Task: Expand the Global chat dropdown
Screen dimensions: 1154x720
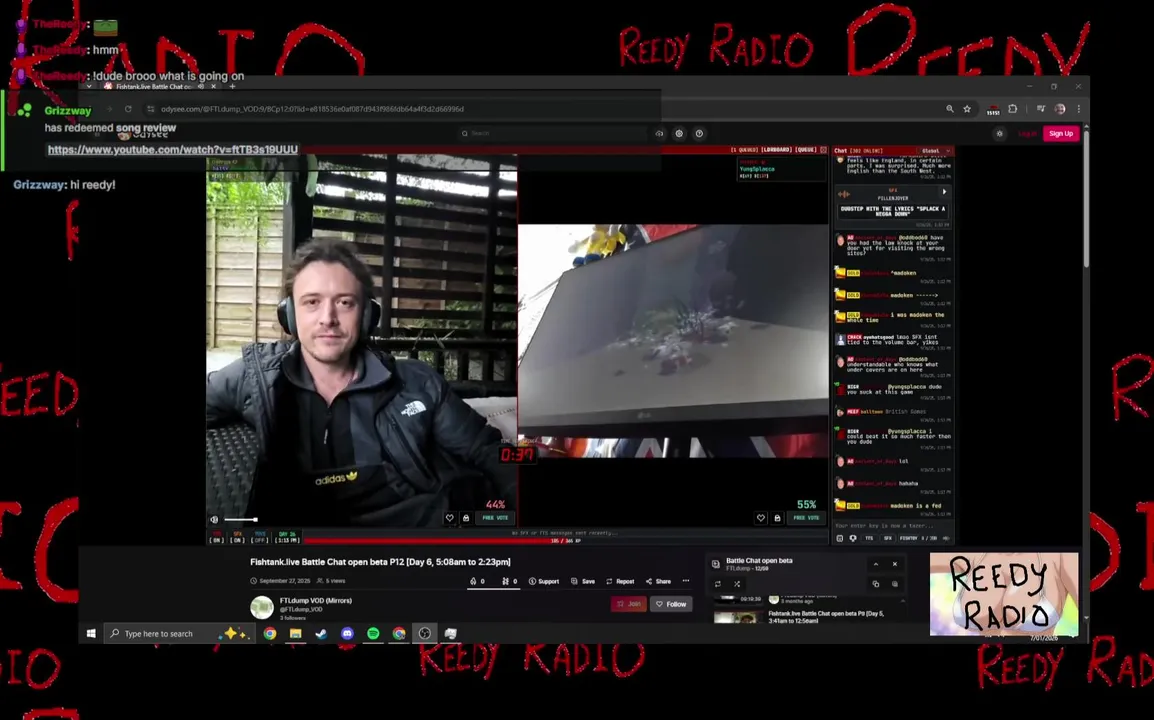Action: pyautogui.click(x=935, y=150)
